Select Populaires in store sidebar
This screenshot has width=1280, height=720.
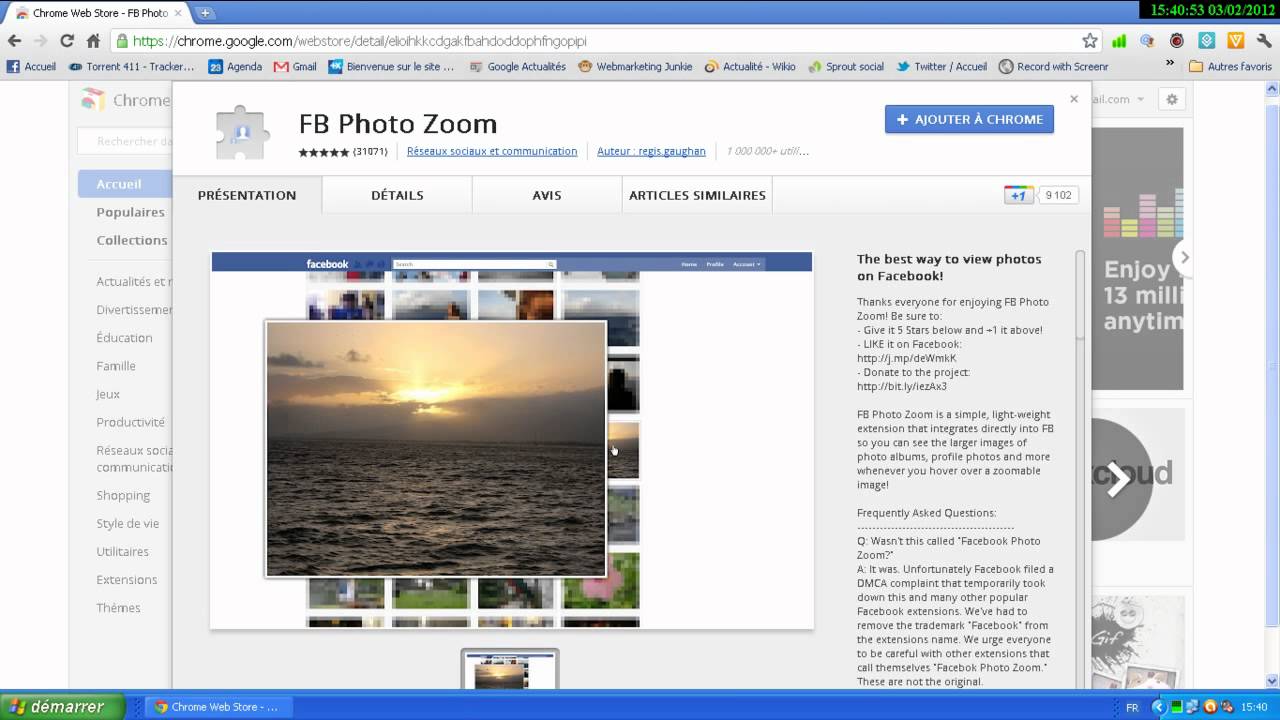[x=130, y=212]
